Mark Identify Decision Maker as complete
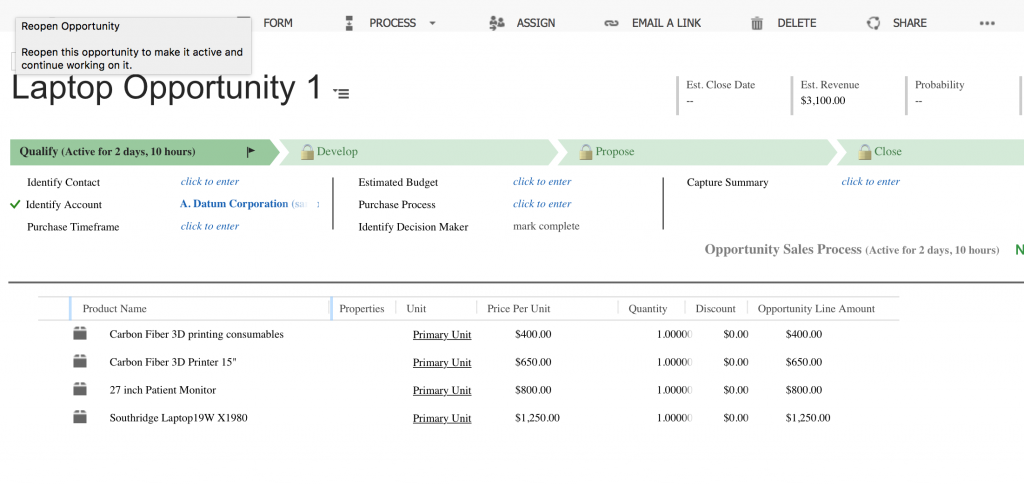The height and width of the screenshot is (485, 1024). coord(546,226)
